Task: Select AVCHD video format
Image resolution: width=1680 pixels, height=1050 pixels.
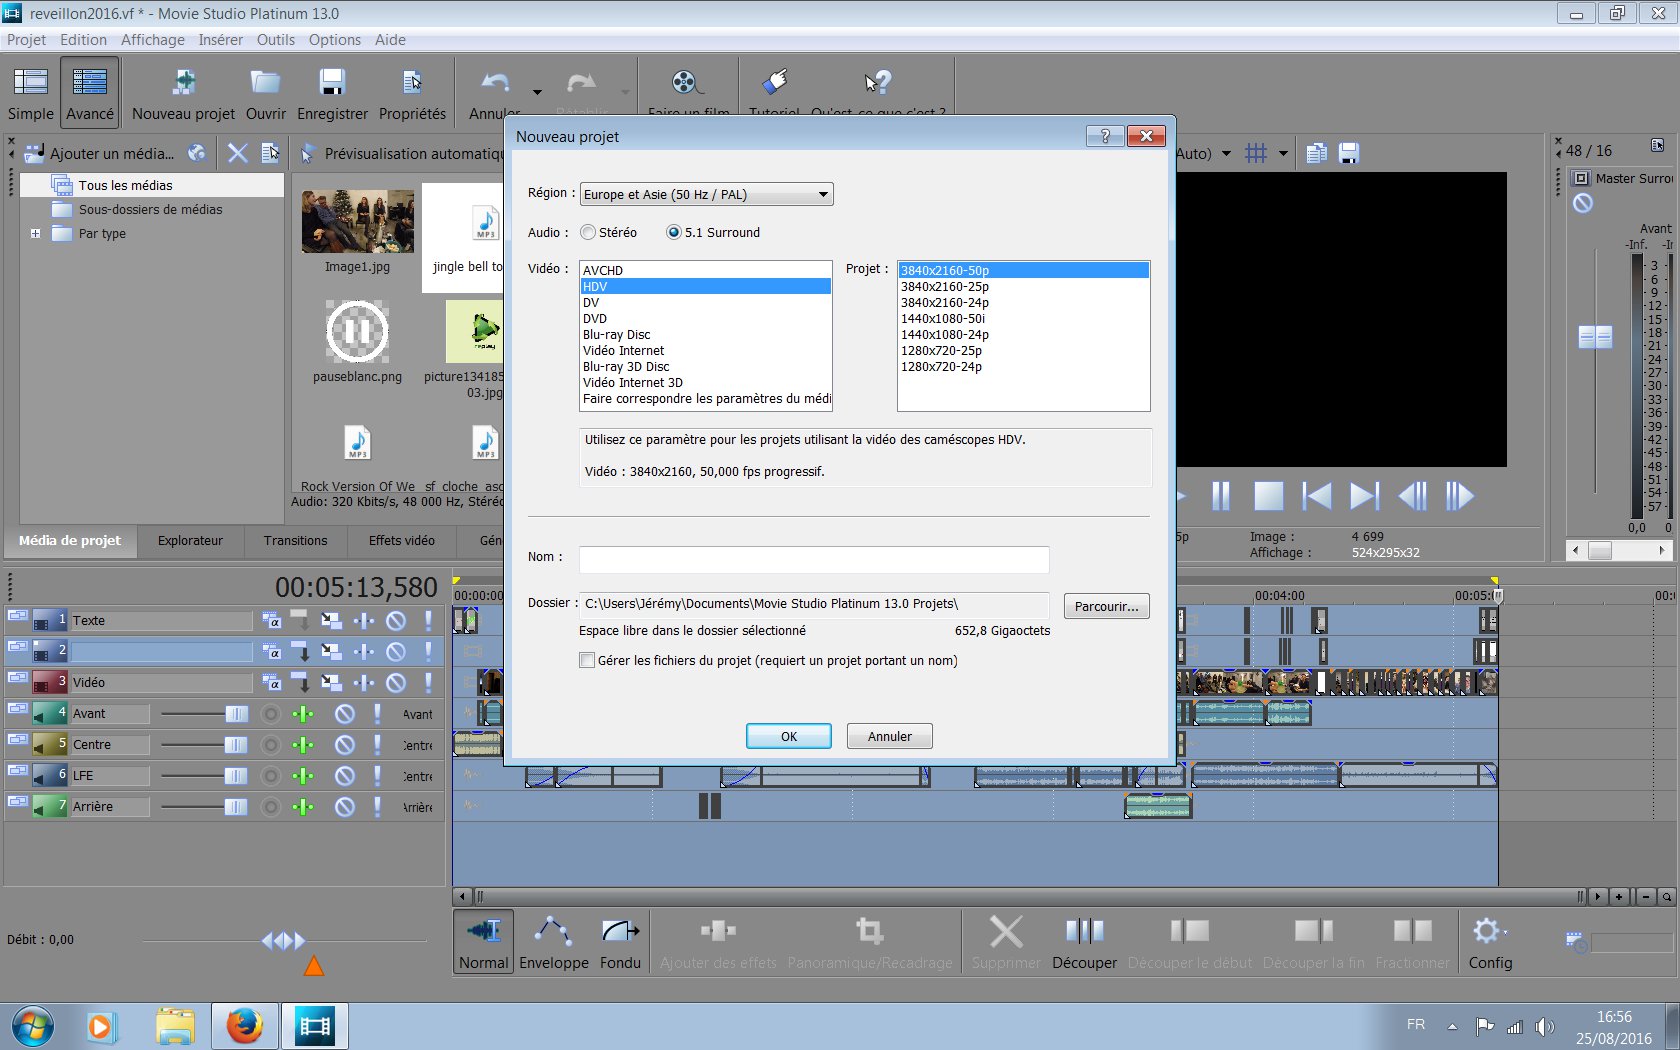Action: point(706,271)
